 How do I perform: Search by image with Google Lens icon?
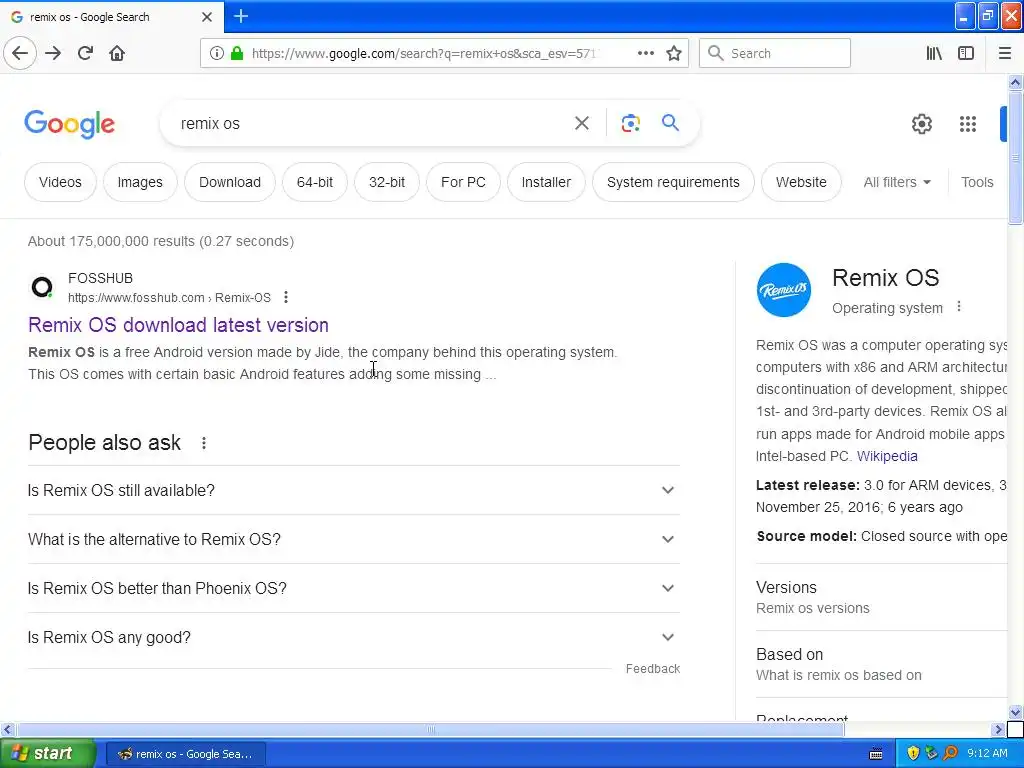point(630,123)
